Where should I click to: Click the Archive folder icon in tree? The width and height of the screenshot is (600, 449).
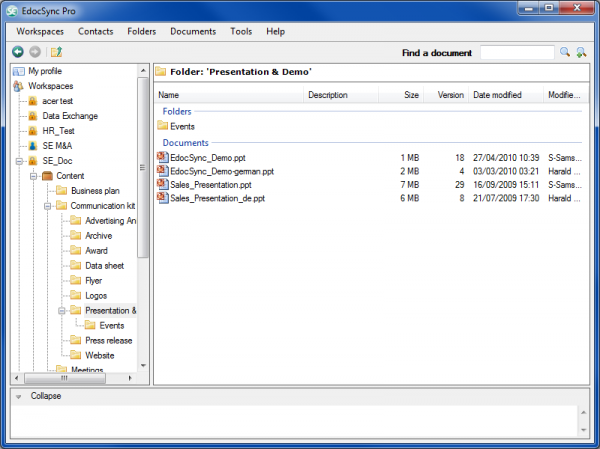[76, 235]
